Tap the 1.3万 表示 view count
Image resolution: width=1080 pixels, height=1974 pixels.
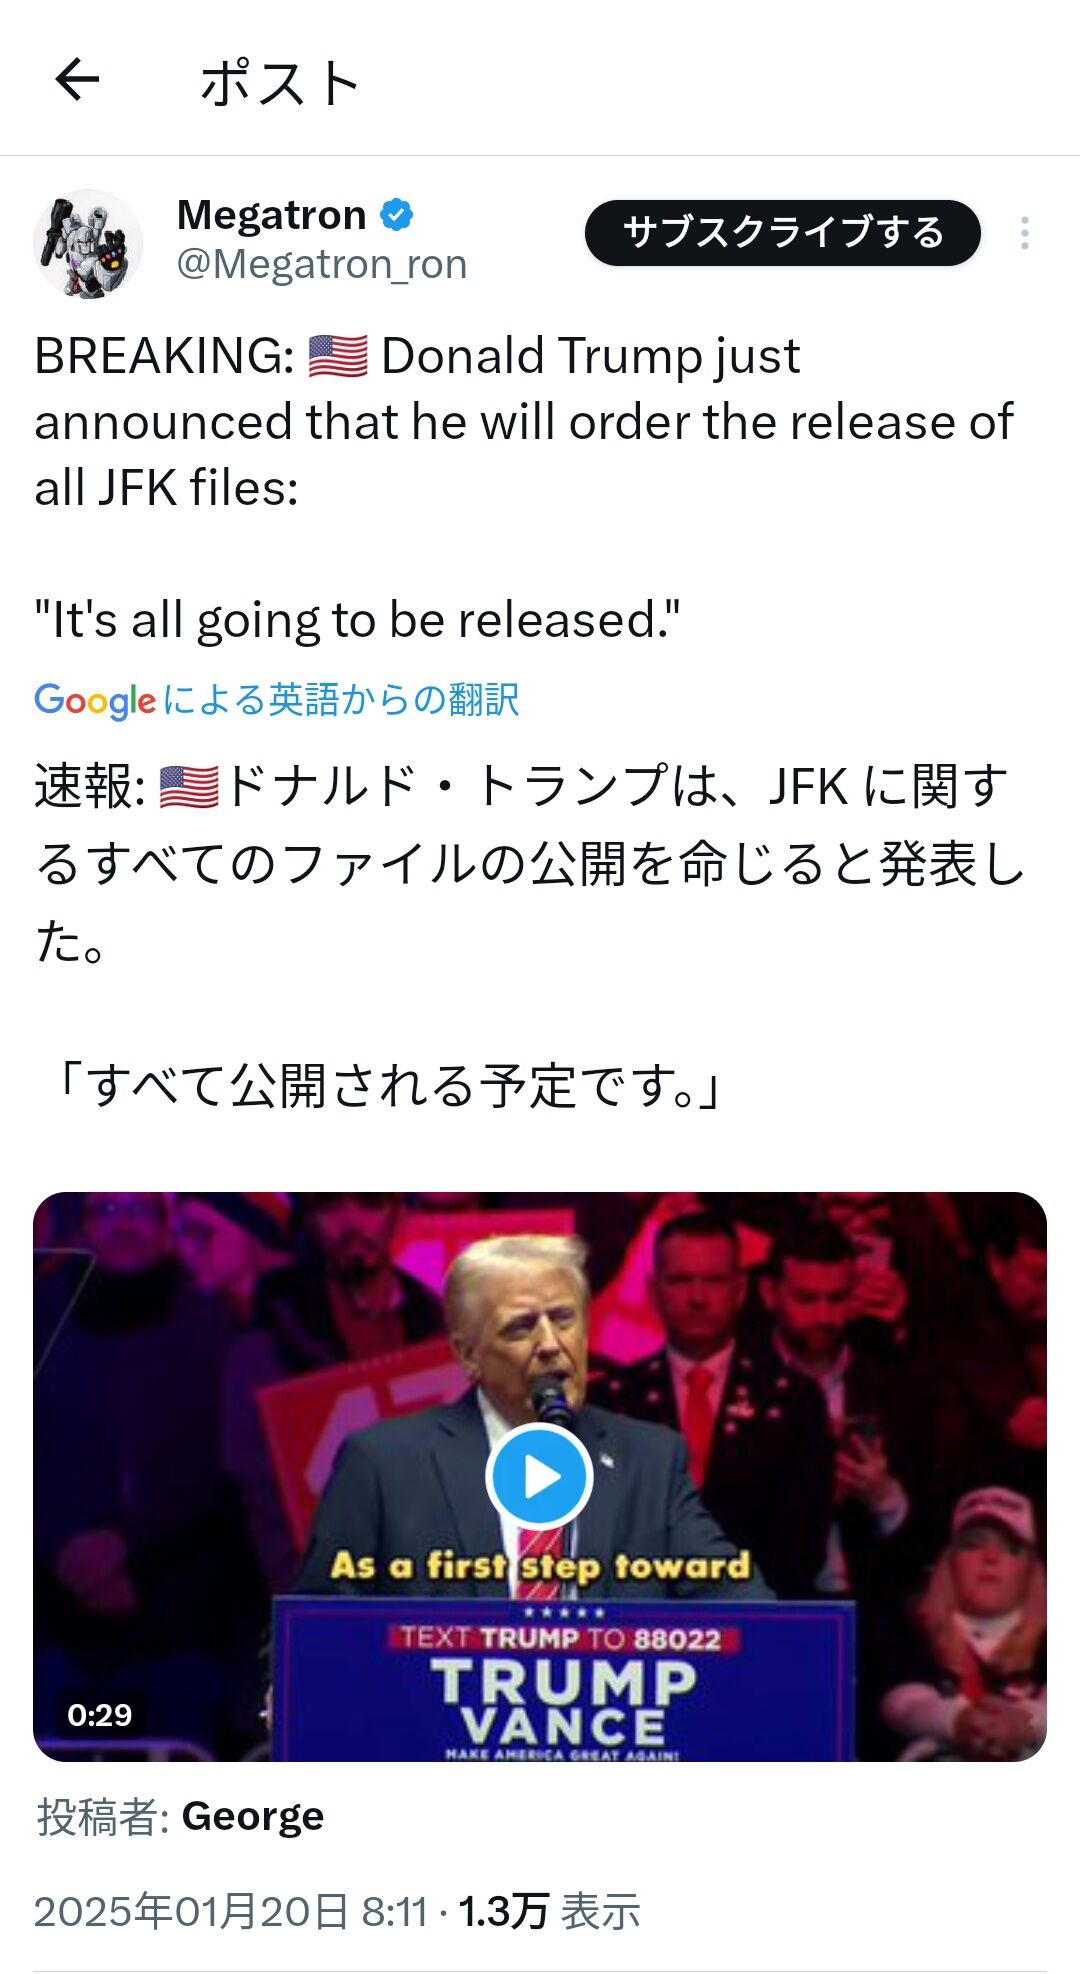pyautogui.click(x=549, y=1911)
